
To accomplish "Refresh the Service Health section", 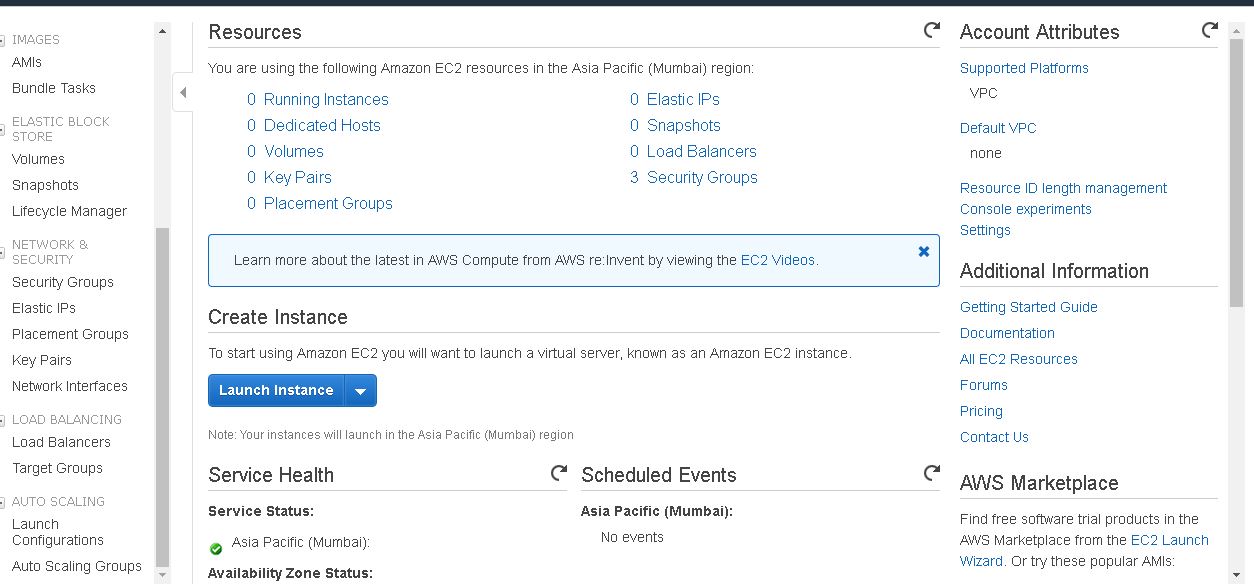I will pos(558,474).
